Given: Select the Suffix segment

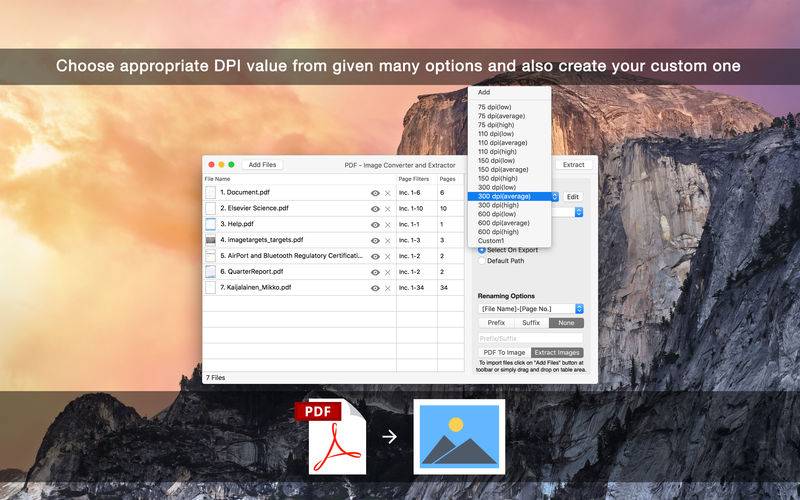Looking at the screenshot, I should [x=531, y=323].
